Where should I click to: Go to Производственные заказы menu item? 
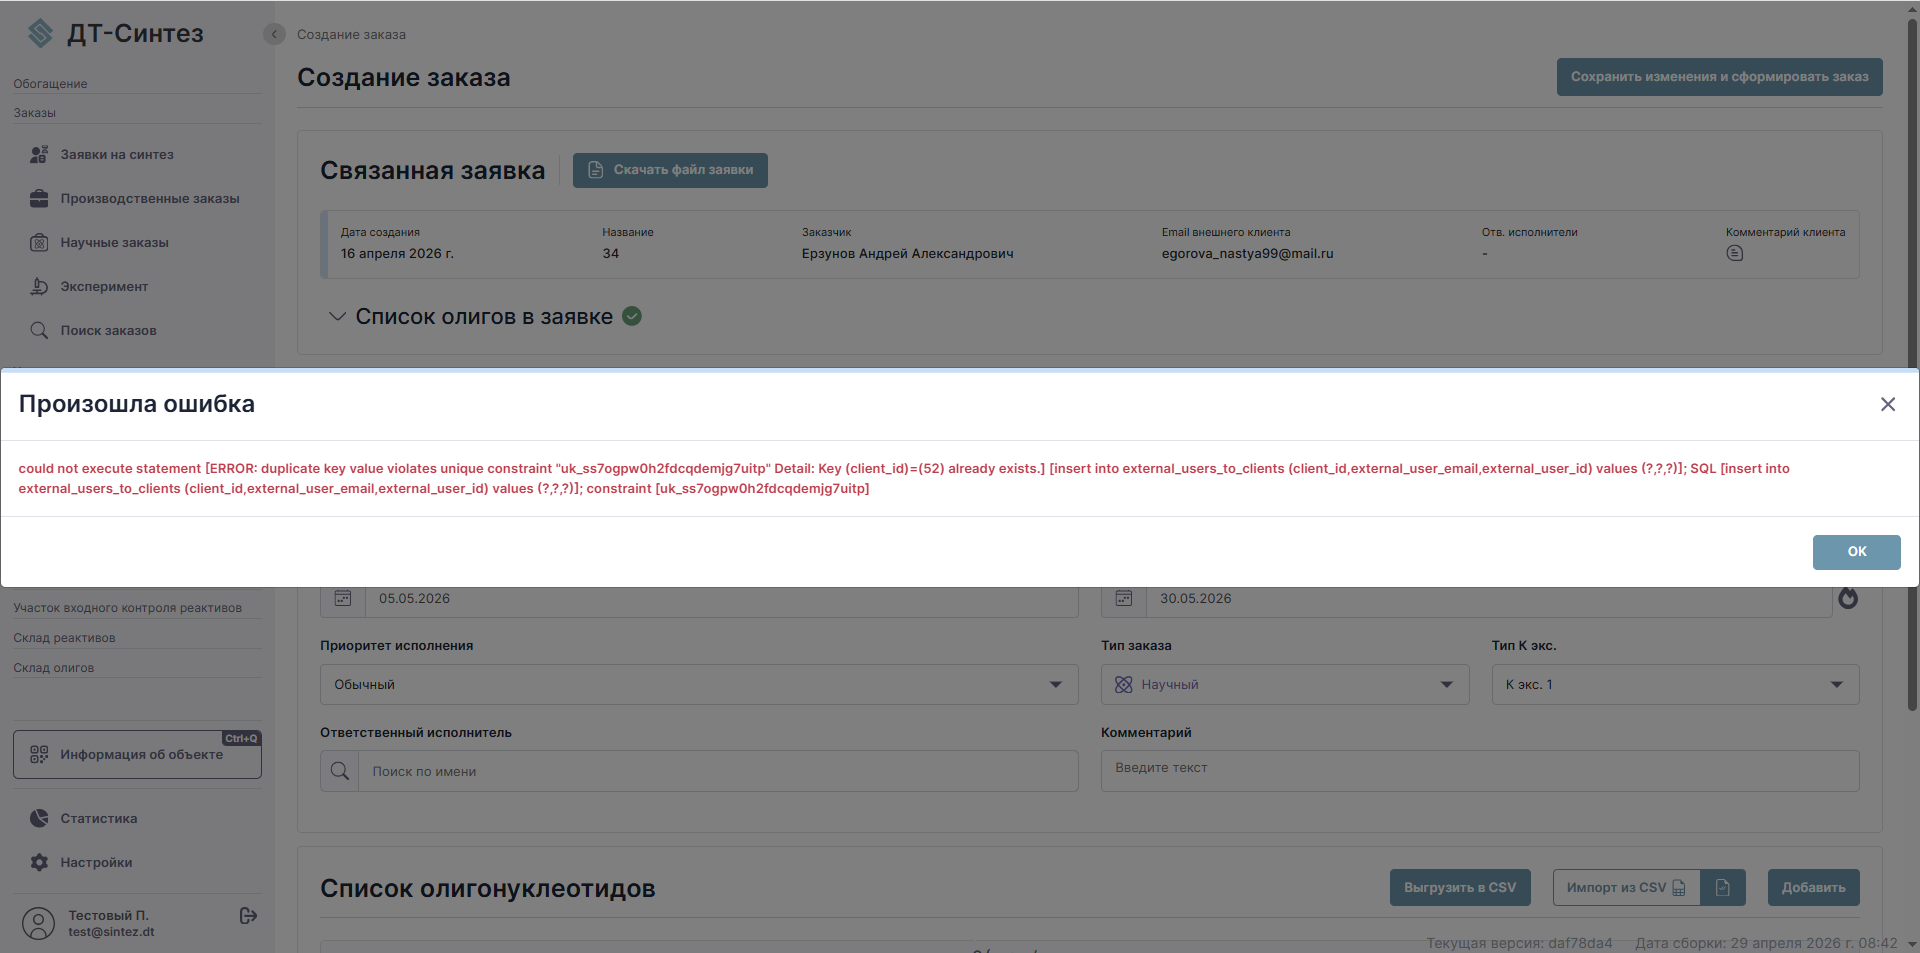150,199
